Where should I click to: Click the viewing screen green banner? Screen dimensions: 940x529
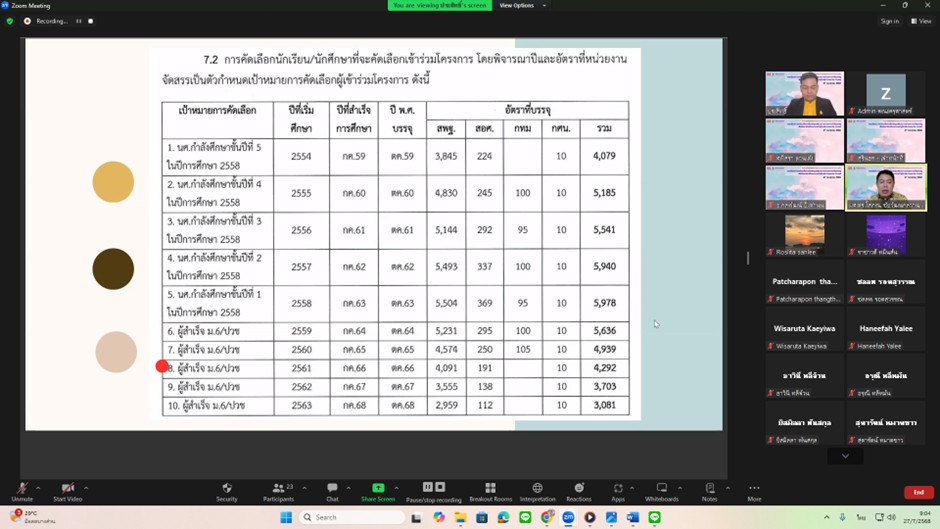point(439,5)
